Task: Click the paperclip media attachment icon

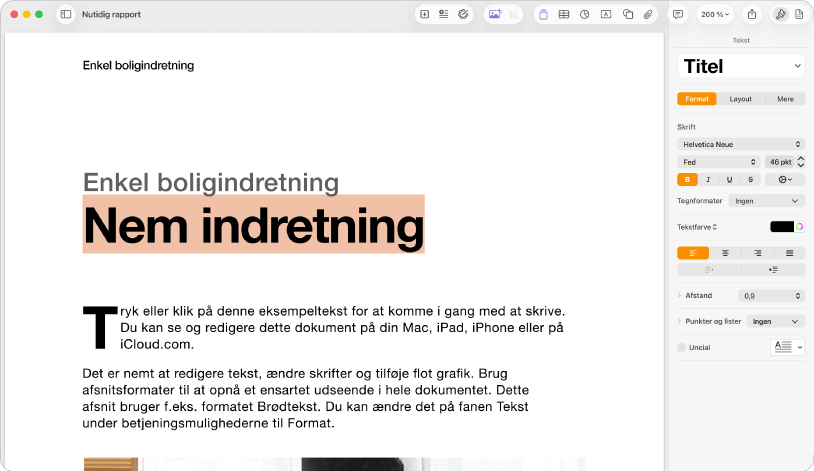Action: [x=648, y=15]
